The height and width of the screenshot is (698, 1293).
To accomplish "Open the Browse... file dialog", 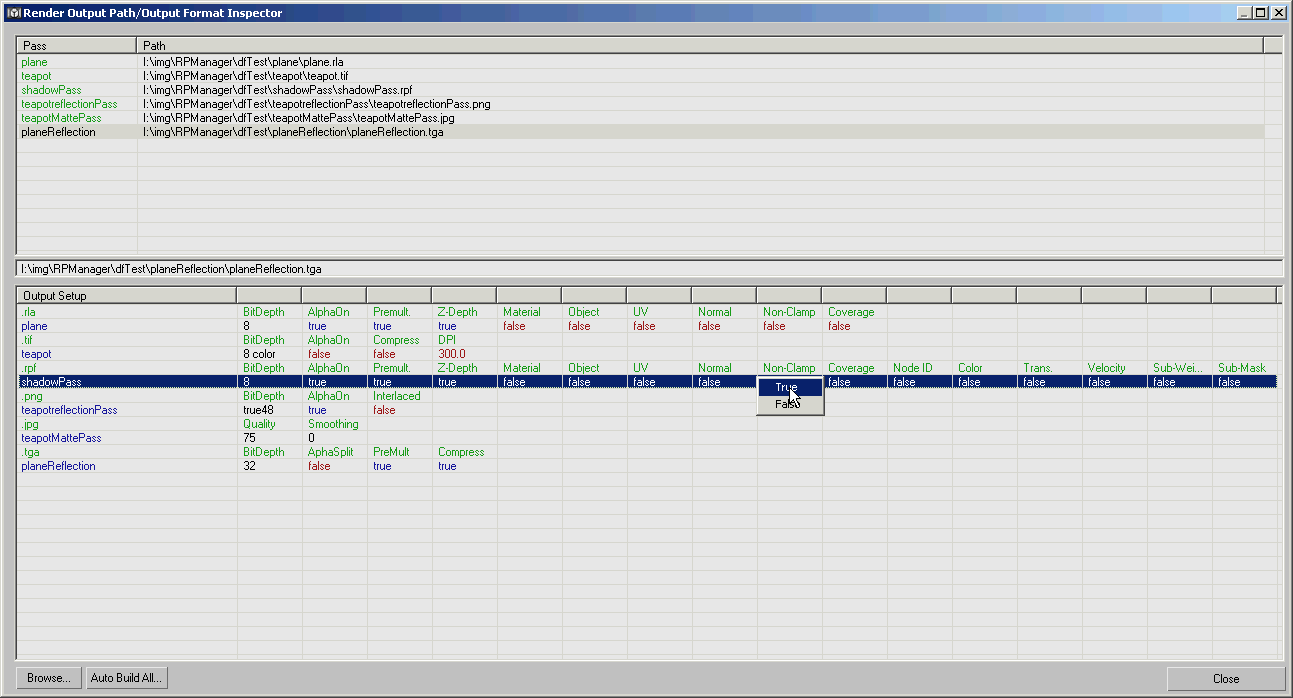I will tap(49, 678).
